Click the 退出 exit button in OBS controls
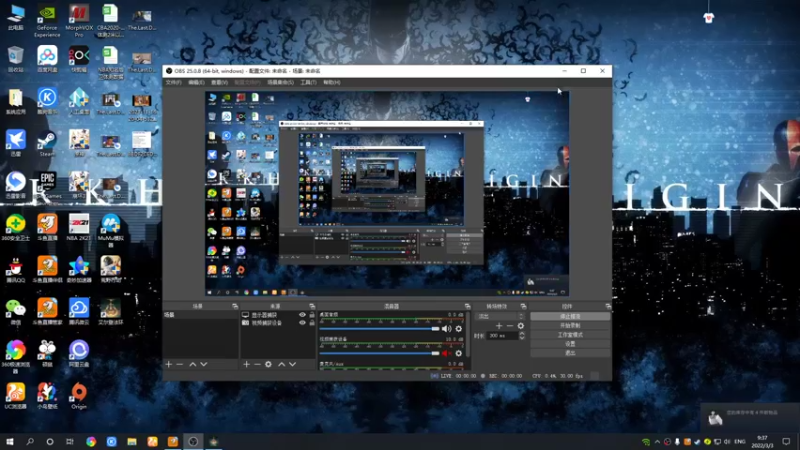Image resolution: width=800 pixels, height=450 pixels. pyautogui.click(x=570, y=353)
